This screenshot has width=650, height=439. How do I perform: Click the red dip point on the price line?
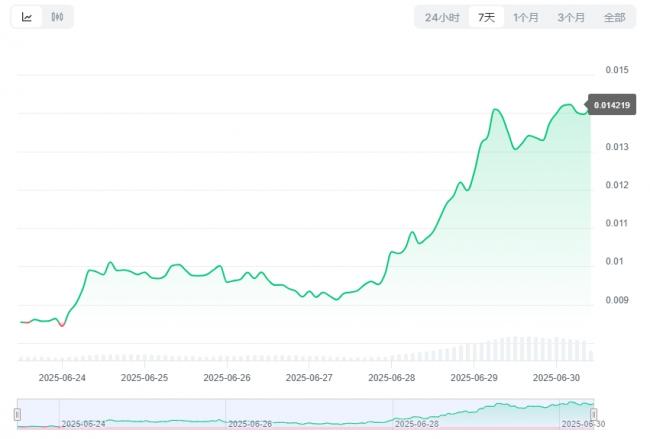[x=62, y=325]
